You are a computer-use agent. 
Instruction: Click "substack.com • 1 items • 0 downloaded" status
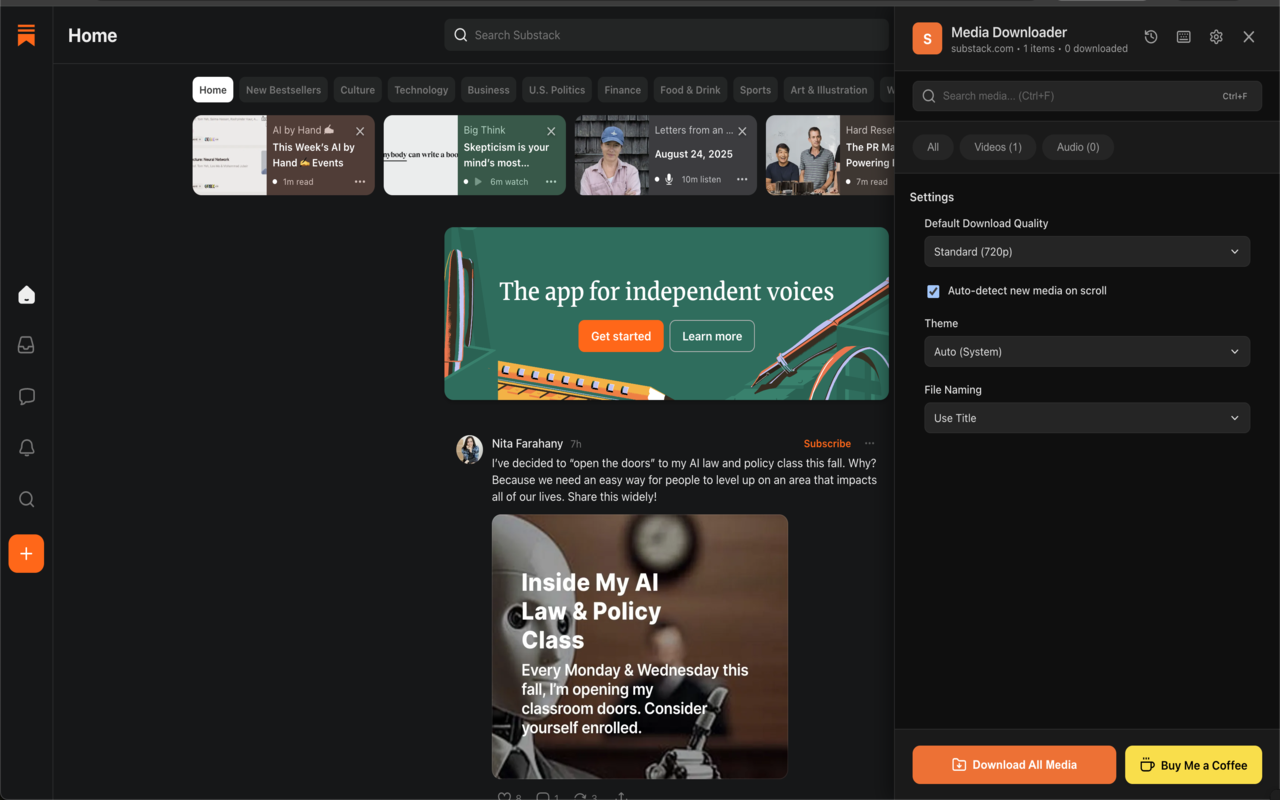click(x=1039, y=48)
